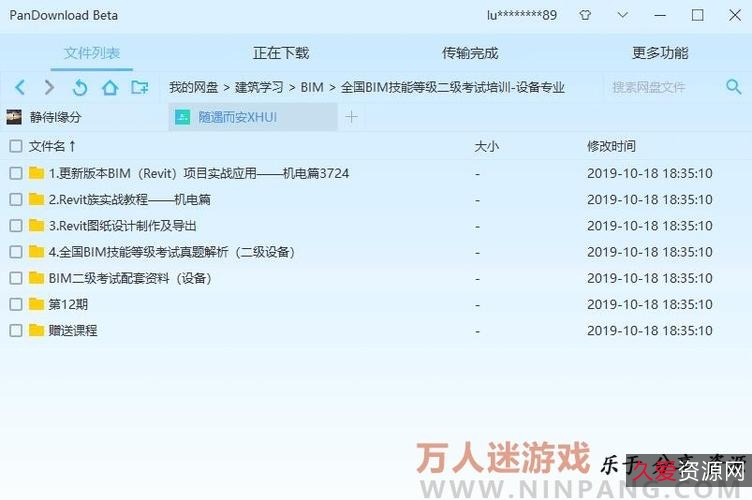This screenshot has height=500, width=752.
Task: Click folder icon of 第12期
Action: pos(36,304)
